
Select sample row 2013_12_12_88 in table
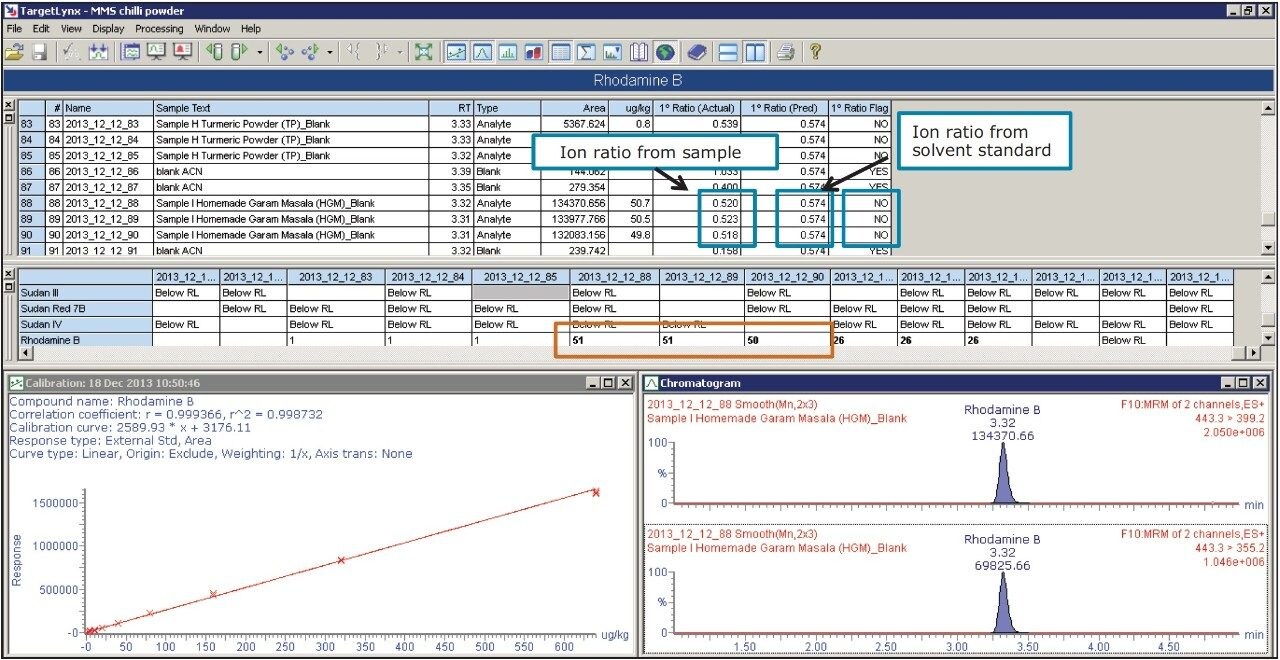[x=102, y=203]
